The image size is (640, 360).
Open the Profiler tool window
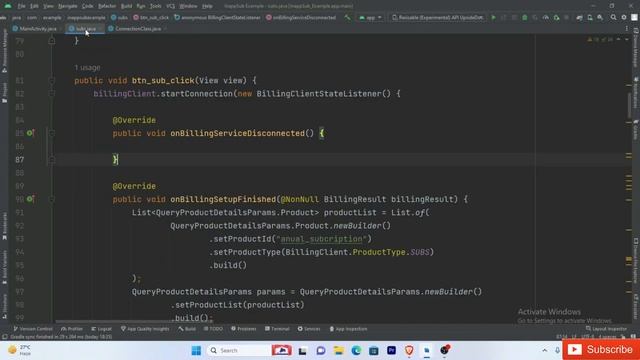click(x=72, y=329)
